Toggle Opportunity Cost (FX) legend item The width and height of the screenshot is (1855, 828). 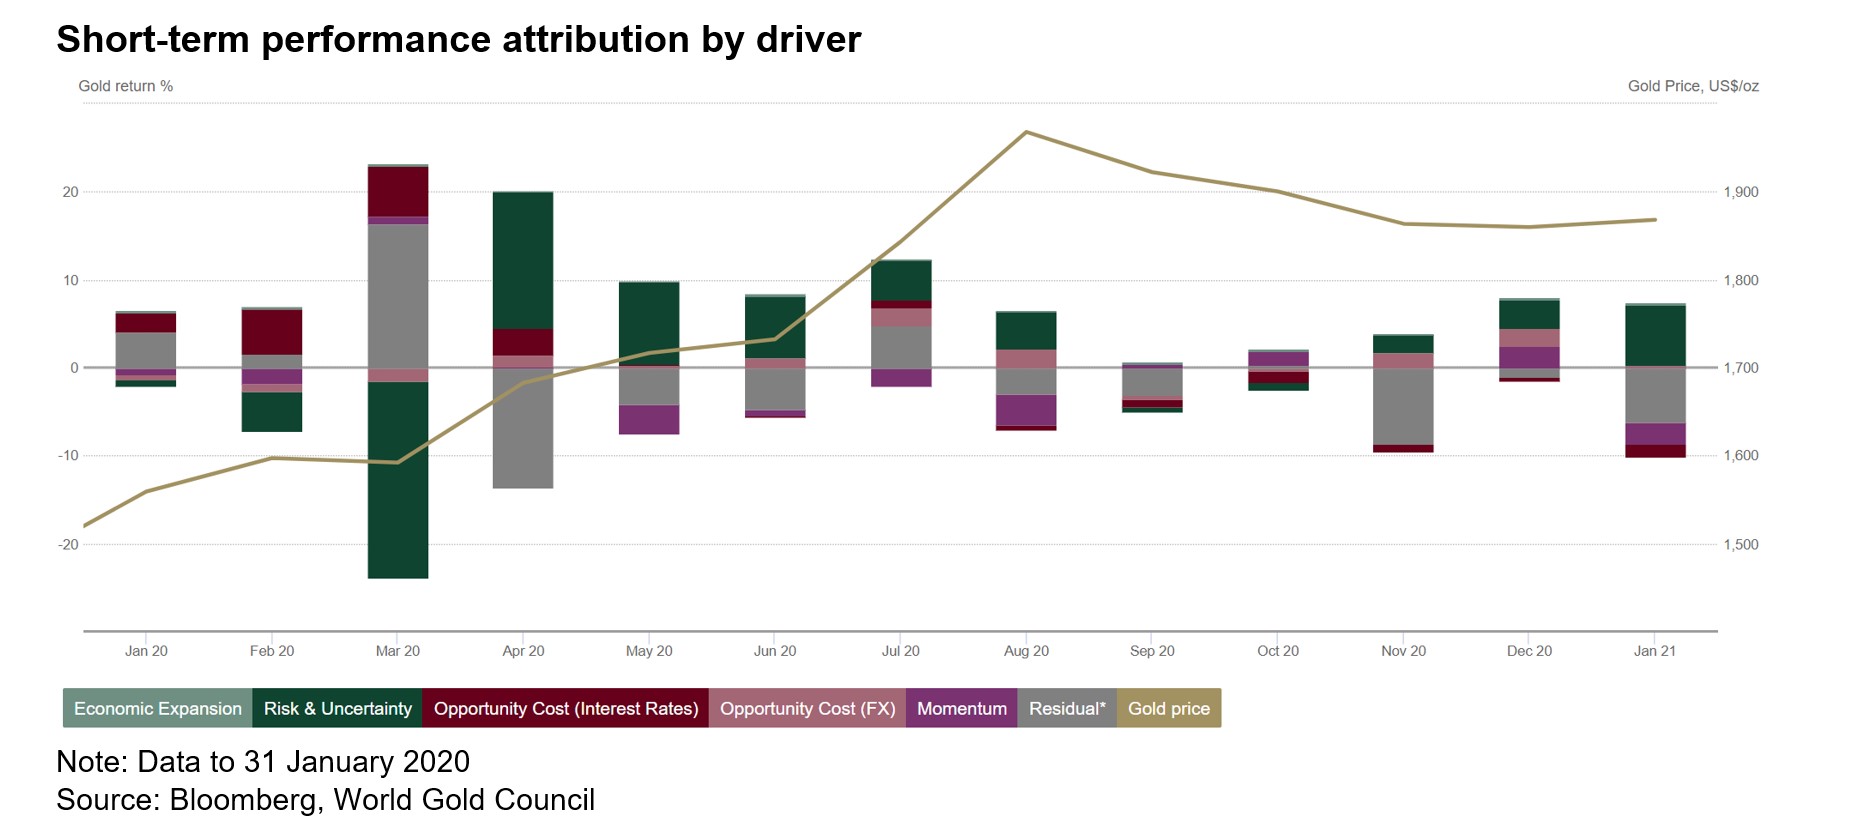[807, 708]
